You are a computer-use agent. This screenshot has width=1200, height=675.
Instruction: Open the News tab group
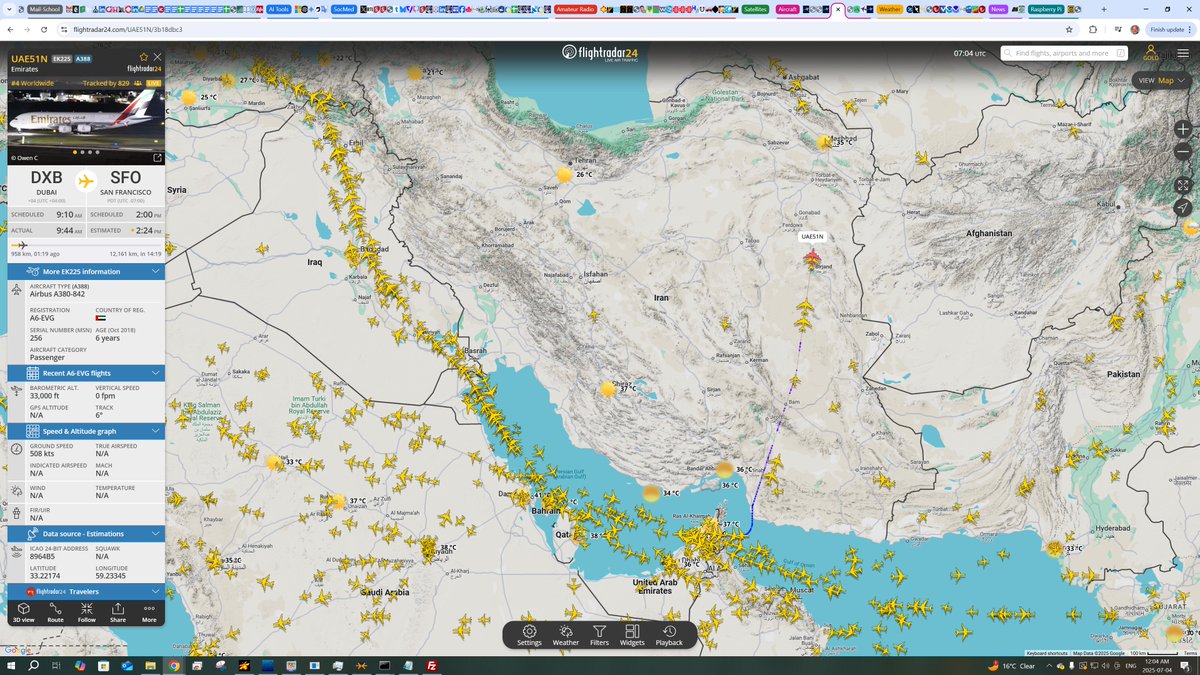click(998, 9)
